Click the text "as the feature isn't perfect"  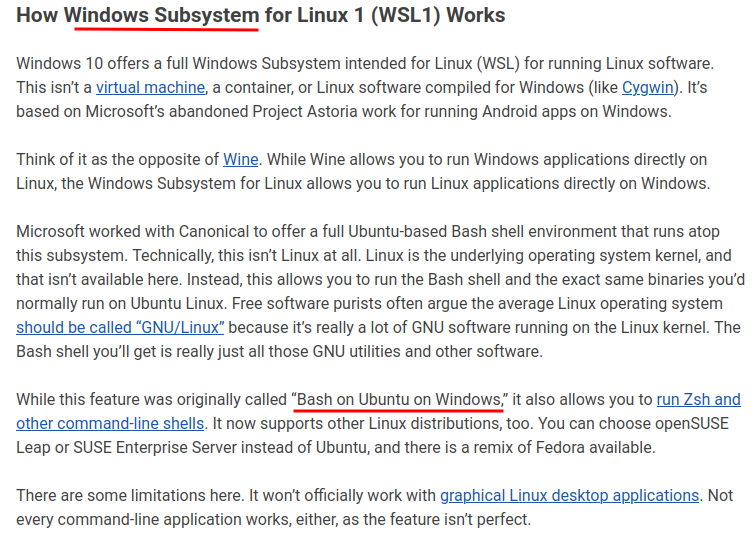pyautogui.click(x=435, y=519)
